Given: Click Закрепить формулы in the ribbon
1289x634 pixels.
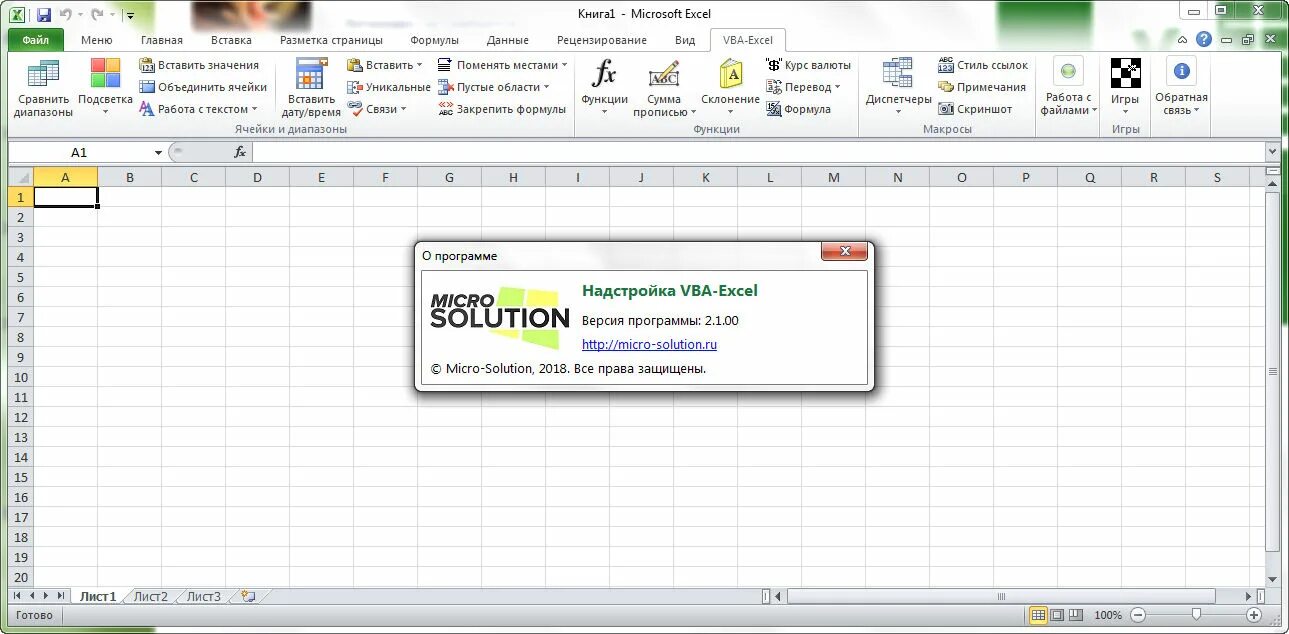Looking at the screenshot, I should coord(502,109).
